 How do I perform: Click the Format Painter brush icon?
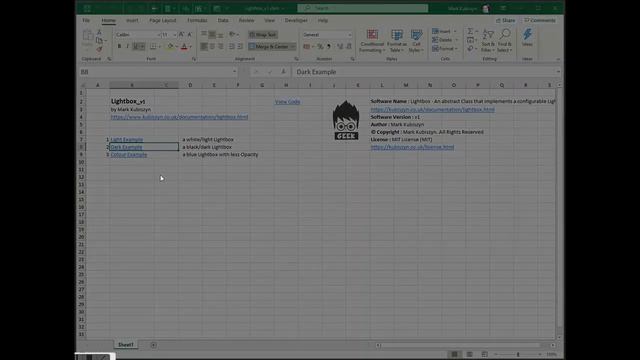point(99,49)
